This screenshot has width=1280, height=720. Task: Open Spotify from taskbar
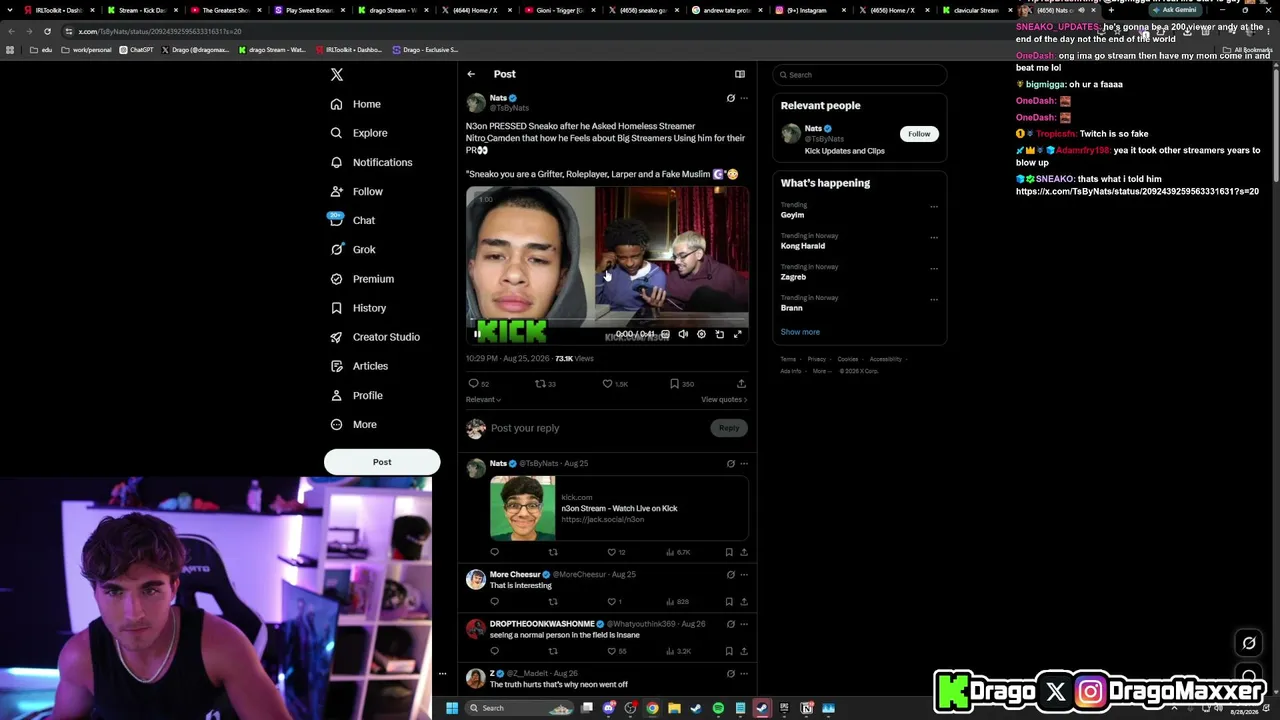[x=718, y=708]
